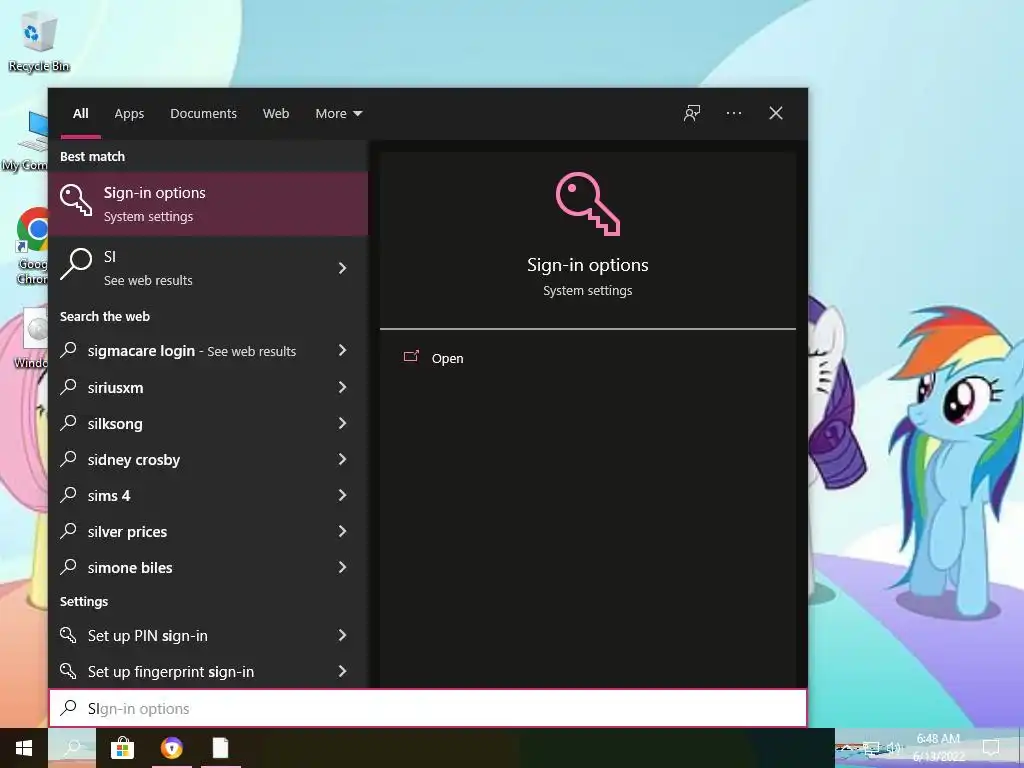
Task: Expand chevron for Set up fingerprint sign-in
Action: pyautogui.click(x=342, y=671)
